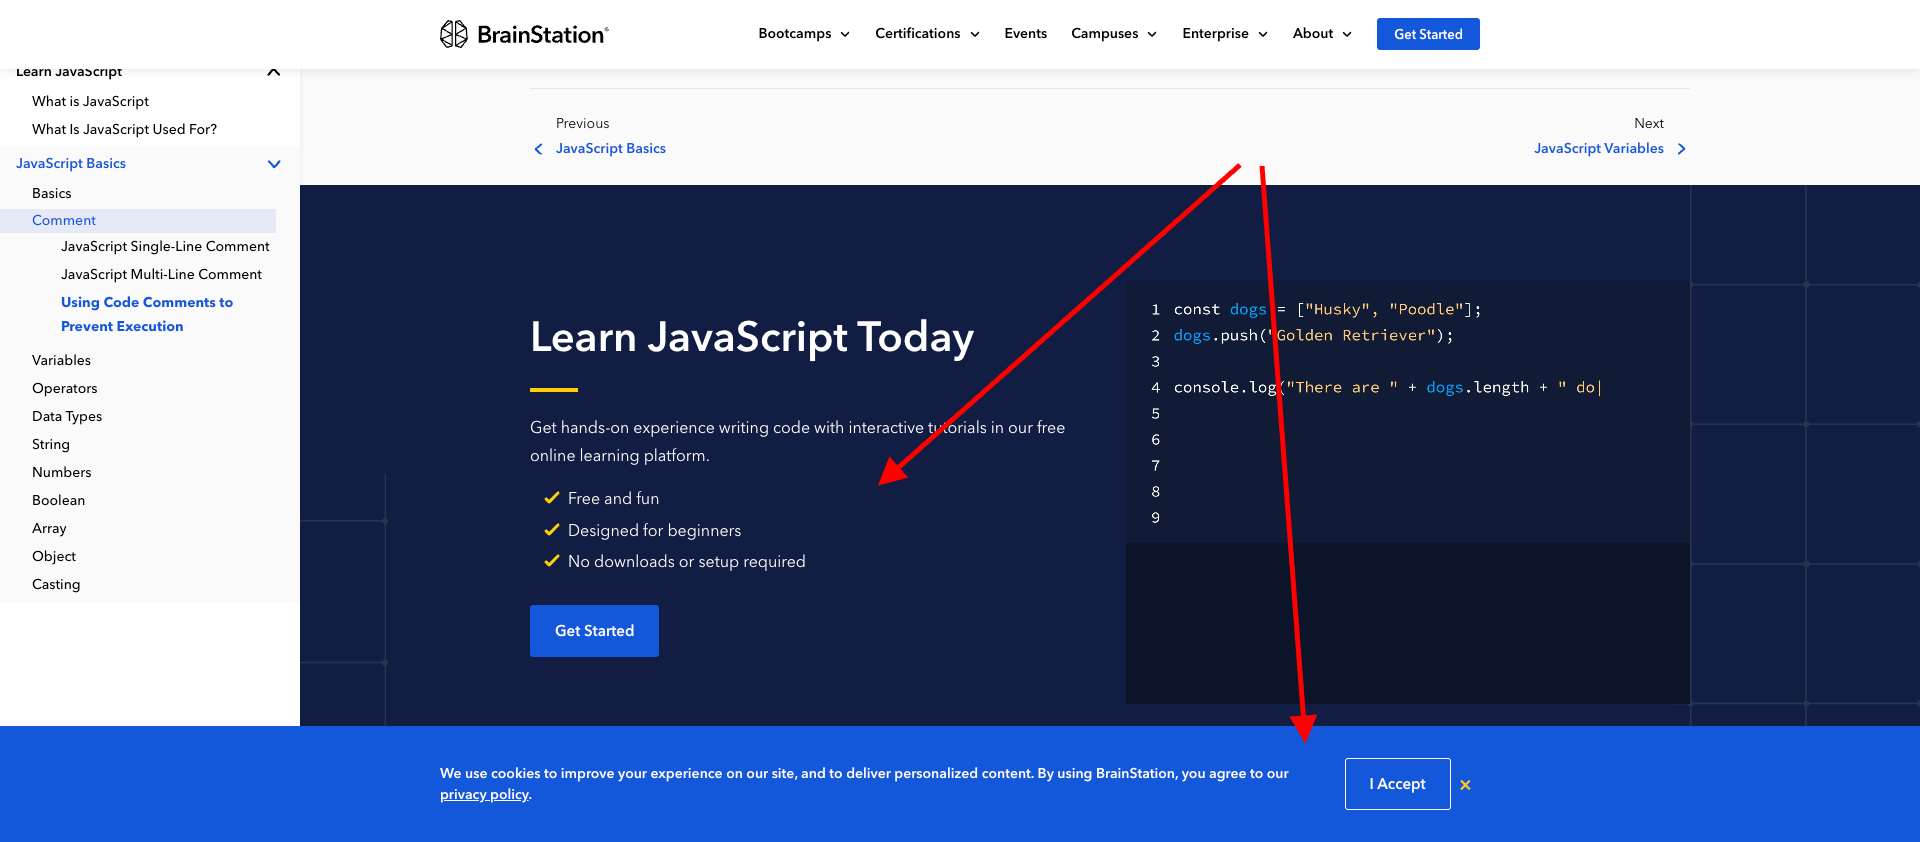Toggle the JavaScript Basics sidebar chevron
1920x842 pixels.
point(274,164)
